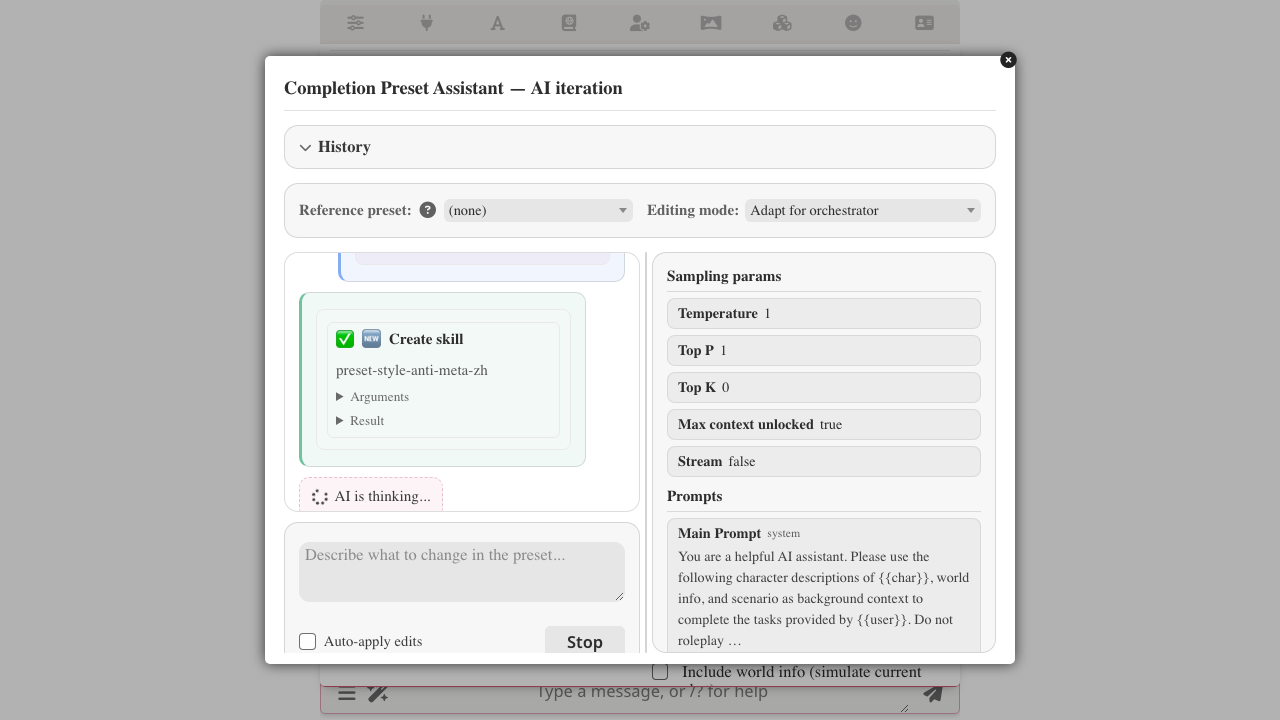
Task: Open the Reference preset dropdown
Action: 538,210
